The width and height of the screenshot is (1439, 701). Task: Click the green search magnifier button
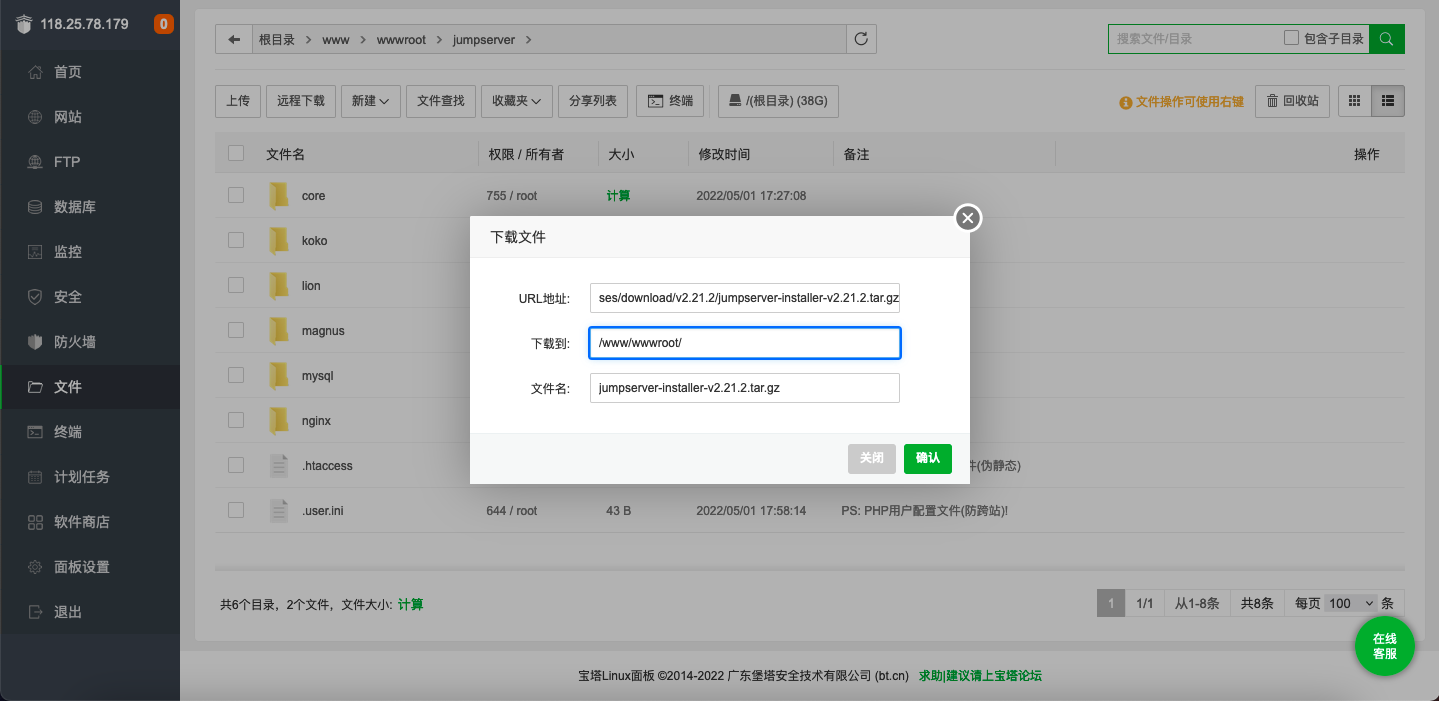1386,39
